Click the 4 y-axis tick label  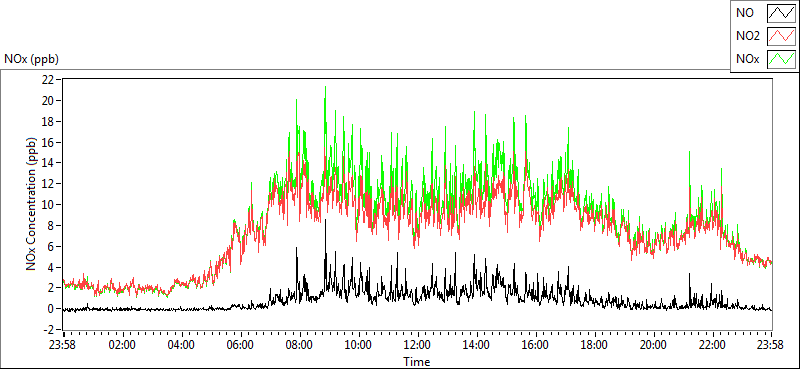[51, 267]
